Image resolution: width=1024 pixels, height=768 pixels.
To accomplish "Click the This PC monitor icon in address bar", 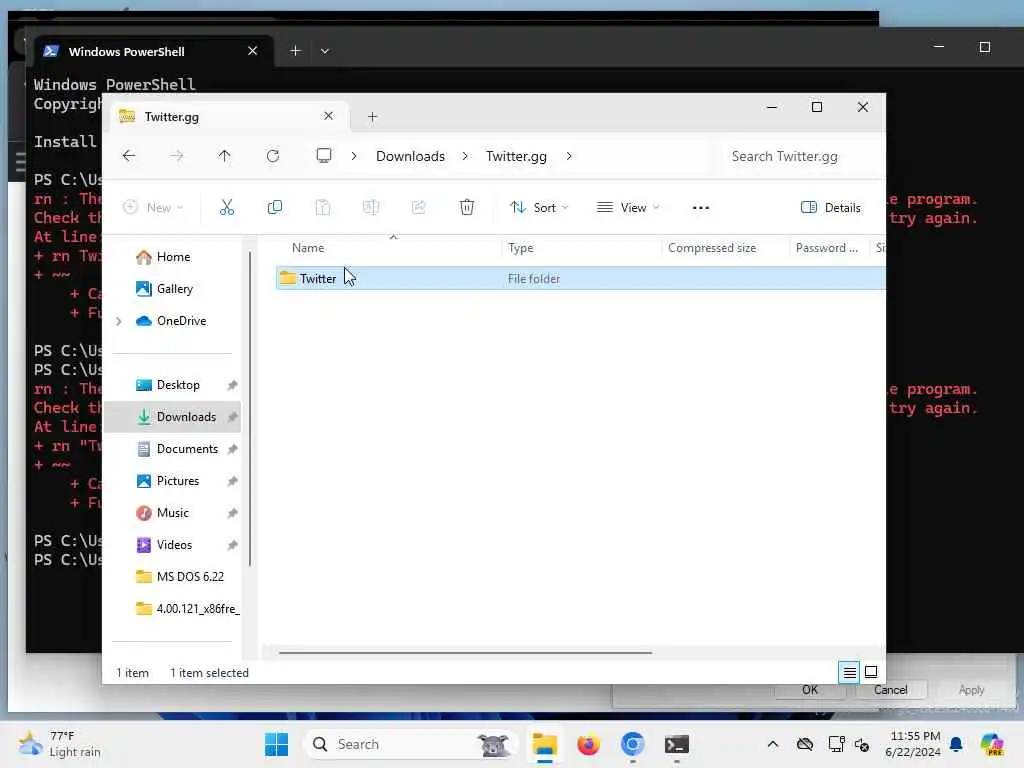I will (x=324, y=155).
